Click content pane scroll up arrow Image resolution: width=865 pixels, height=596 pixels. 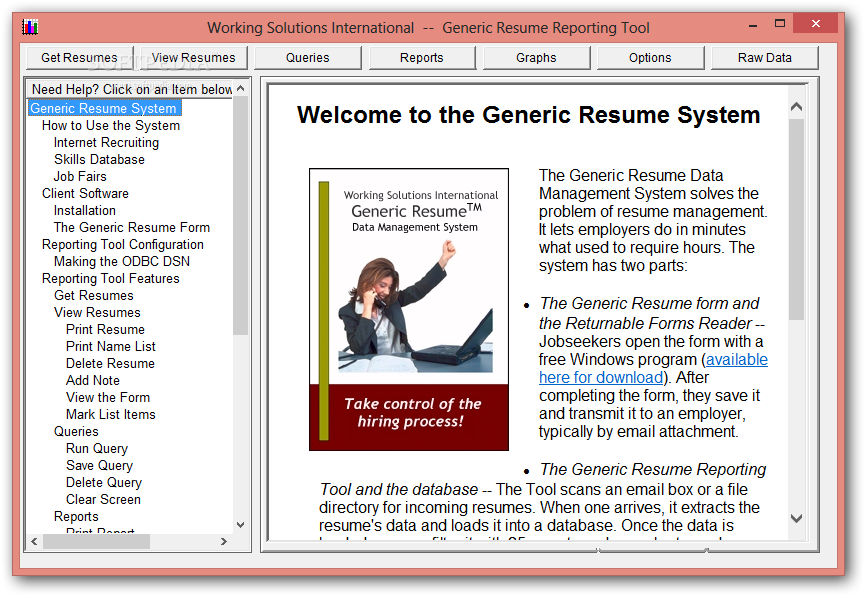coord(796,107)
